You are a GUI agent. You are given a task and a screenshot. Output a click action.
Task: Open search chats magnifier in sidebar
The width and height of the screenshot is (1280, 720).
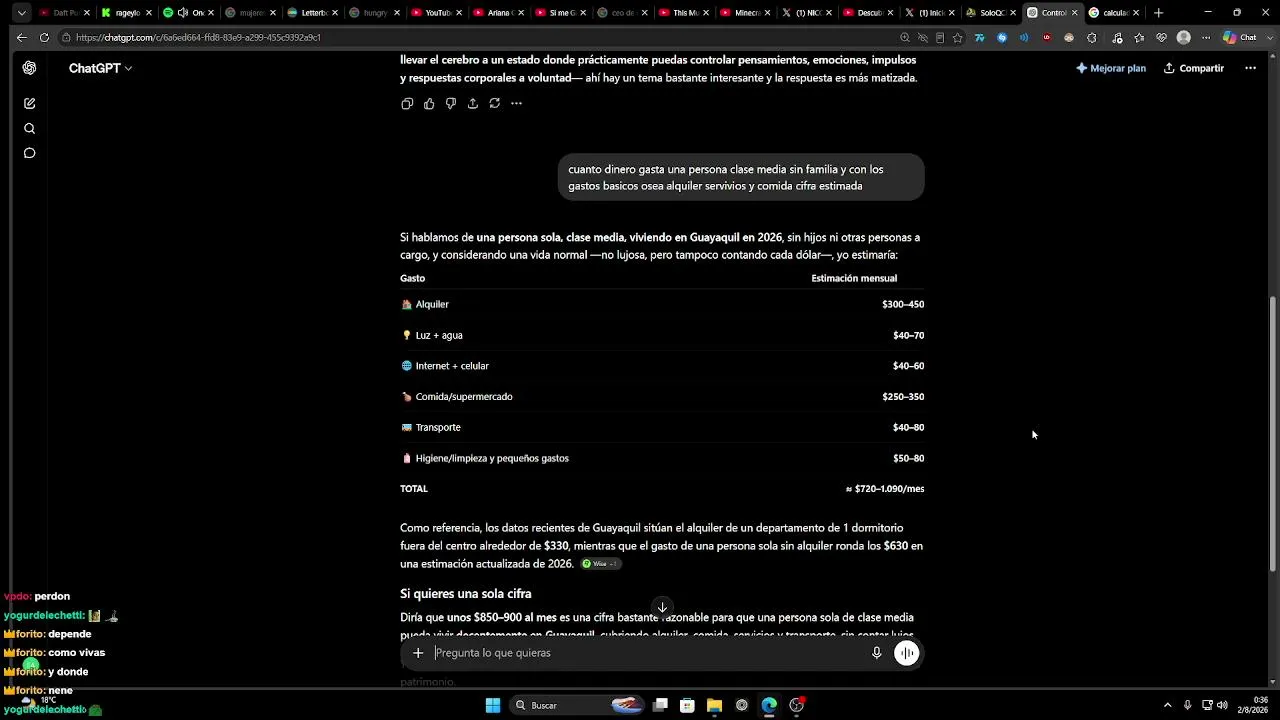pyautogui.click(x=29, y=128)
